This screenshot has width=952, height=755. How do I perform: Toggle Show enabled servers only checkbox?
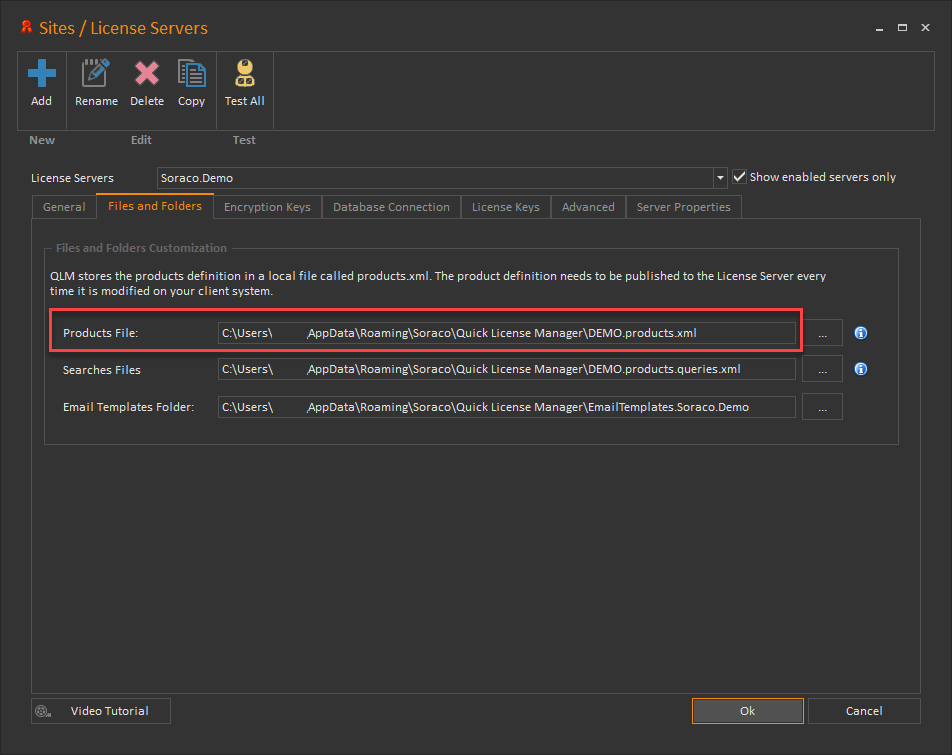click(739, 177)
